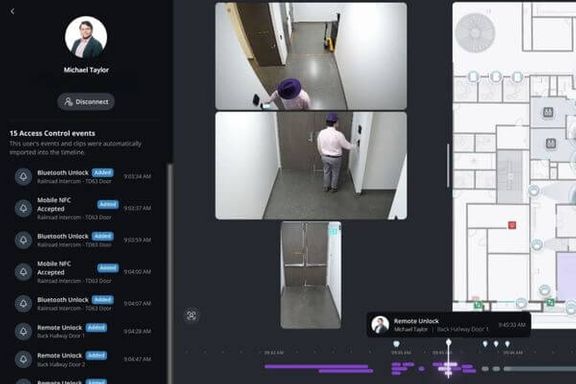Click Added badge on 9:03:34 Bluetooth Unlock
Image resolution: width=576 pixels, height=384 pixels.
click(102, 173)
